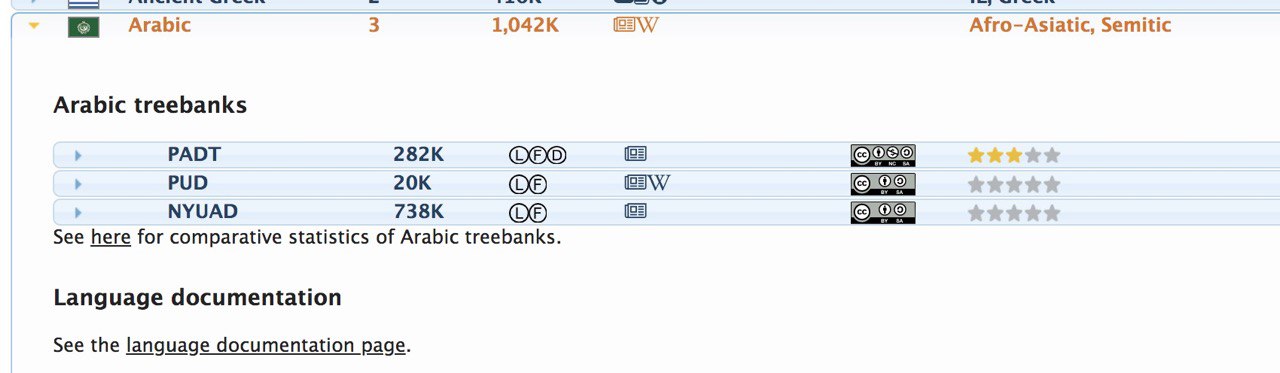
Task: Click the PUD news genre icon
Action: (x=635, y=183)
